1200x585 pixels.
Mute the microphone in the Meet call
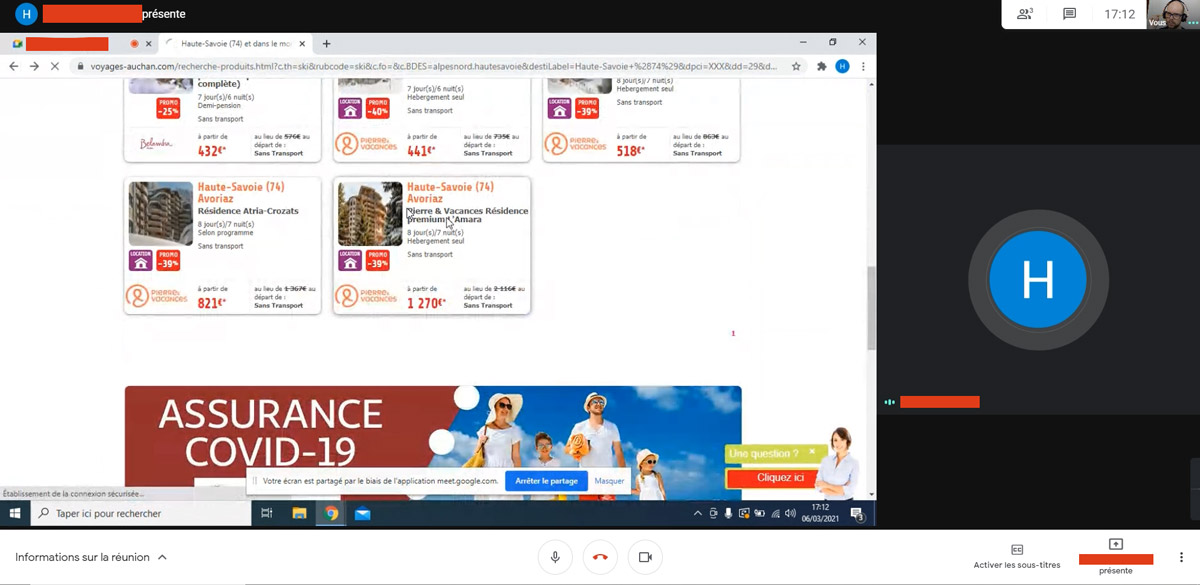click(x=555, y=557)
